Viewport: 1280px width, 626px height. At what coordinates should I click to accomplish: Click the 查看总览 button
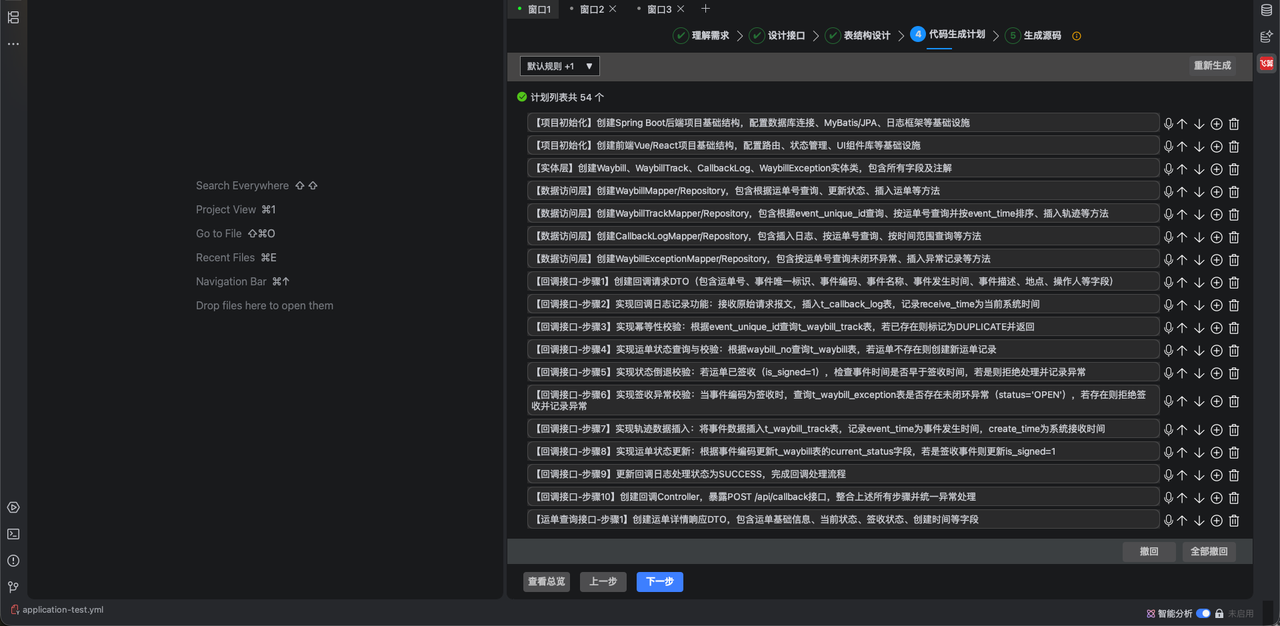tap(546, 582)
